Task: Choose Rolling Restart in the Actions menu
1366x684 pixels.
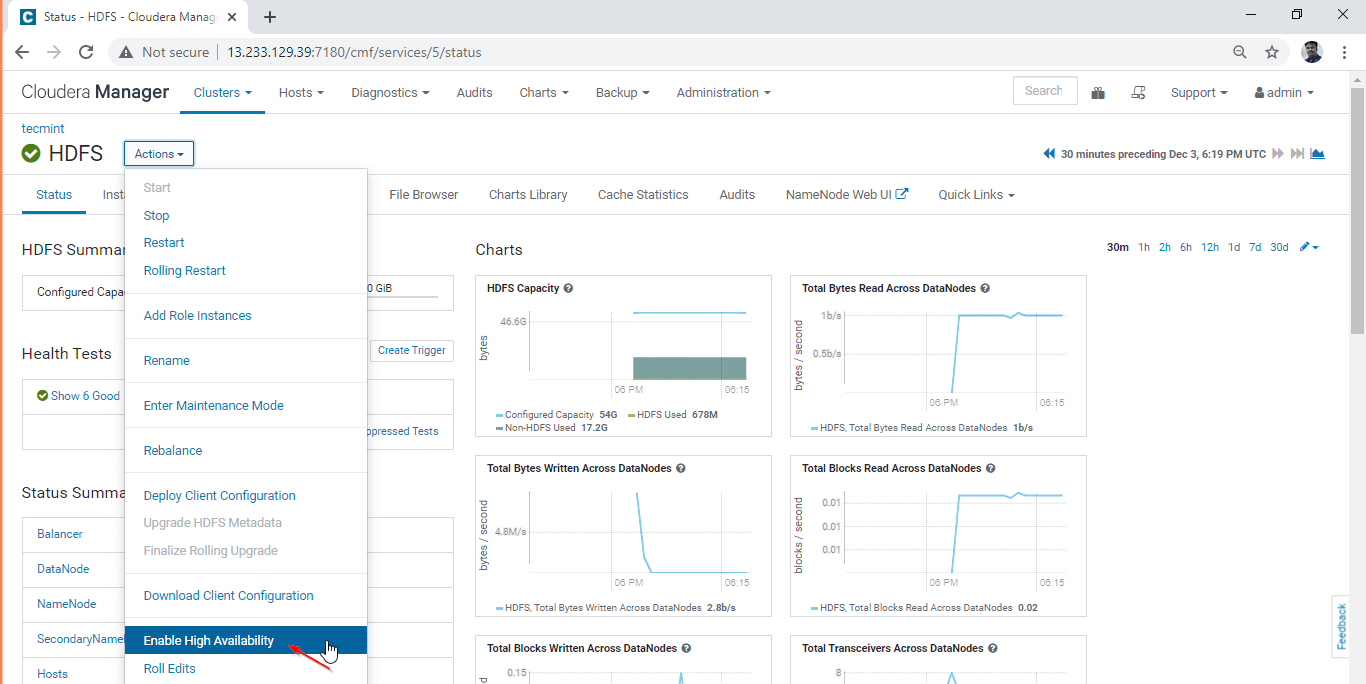Action: tap(185, 271)
